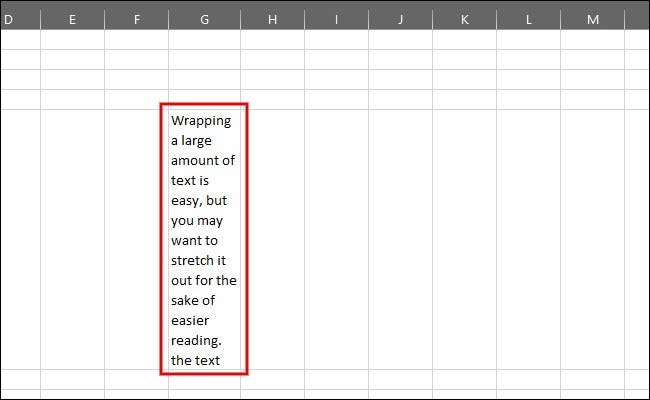Click the column M header
The image size is (650, 400).
tap(592, 19)
